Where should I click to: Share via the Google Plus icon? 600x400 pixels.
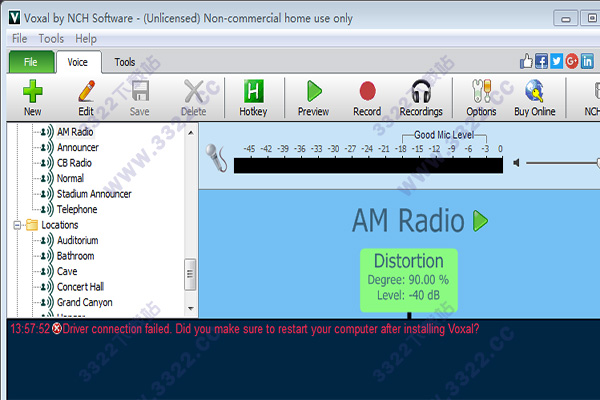click(x=572, y=61)
